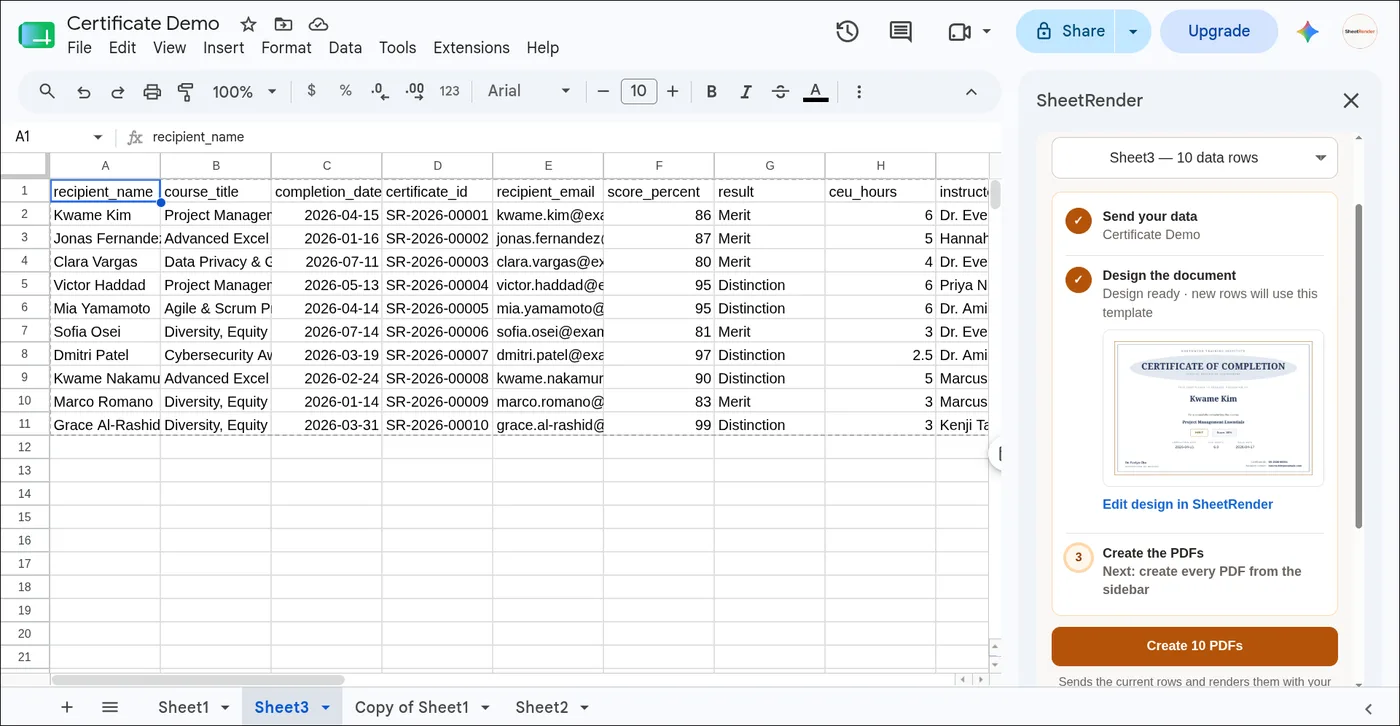
Task: Click Edit design in SheetRender link
Action: [1188, 504]
